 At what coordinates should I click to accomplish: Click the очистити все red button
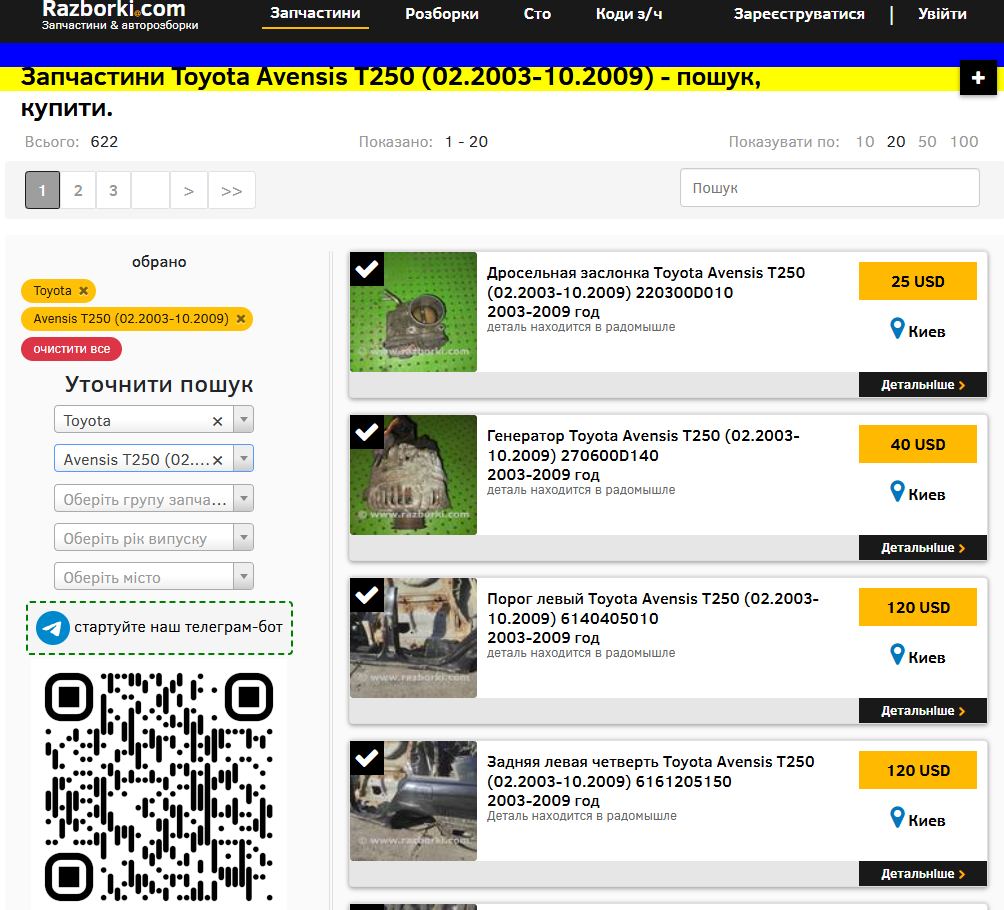point(72,349)
